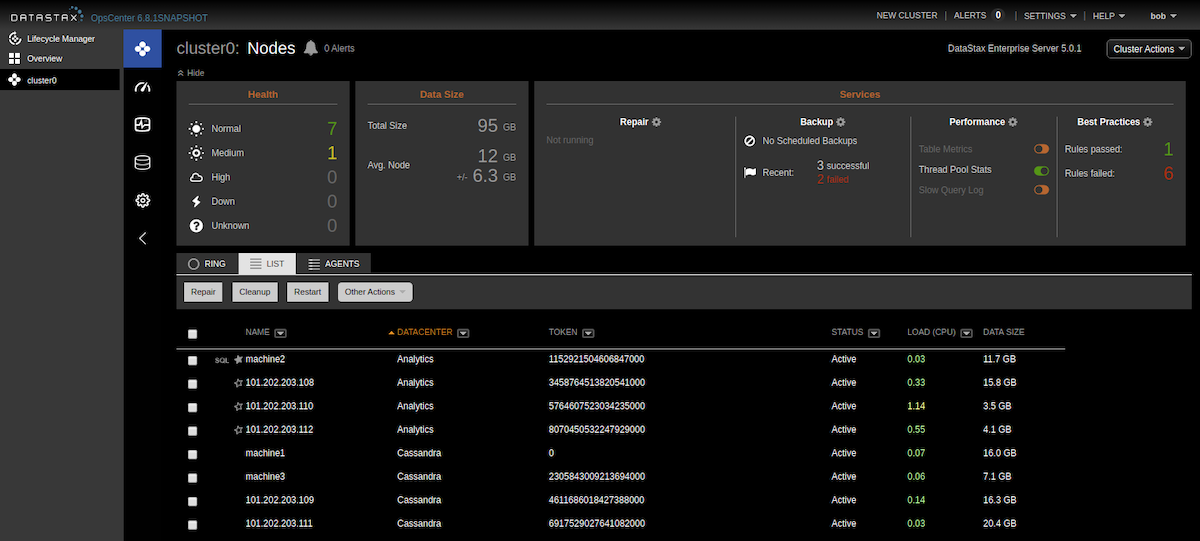1200x541 pixels.
Task: Open the dashboard gauge icon in sidebar
Action: click(142, 87)
